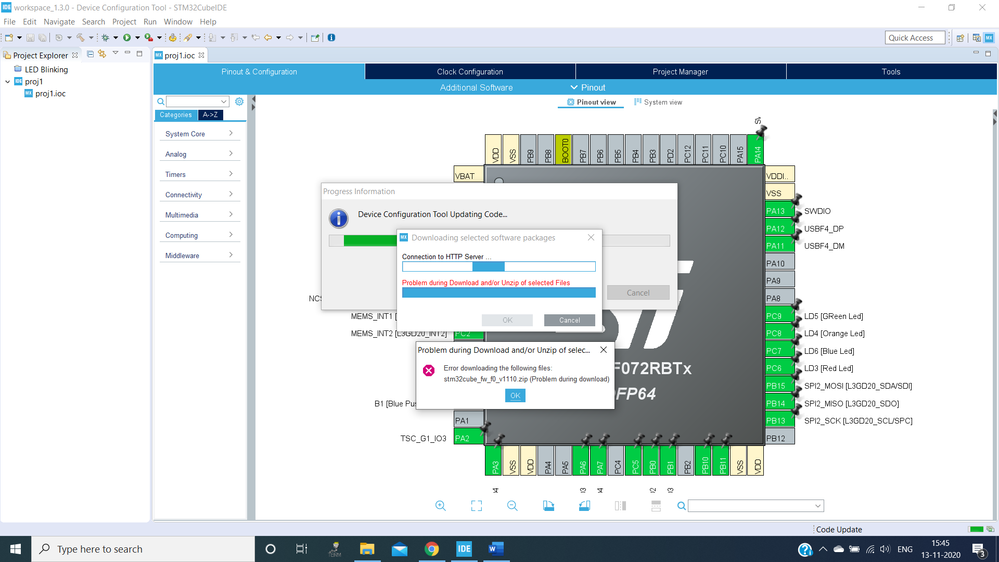The image size is (999, 562).
Task: Switch to Clock Configuration tab
Action: pyautogui.click(x=470, y=71)
